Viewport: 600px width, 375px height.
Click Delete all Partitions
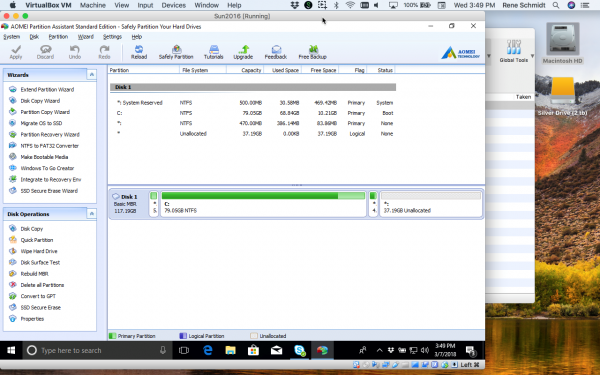42,285
